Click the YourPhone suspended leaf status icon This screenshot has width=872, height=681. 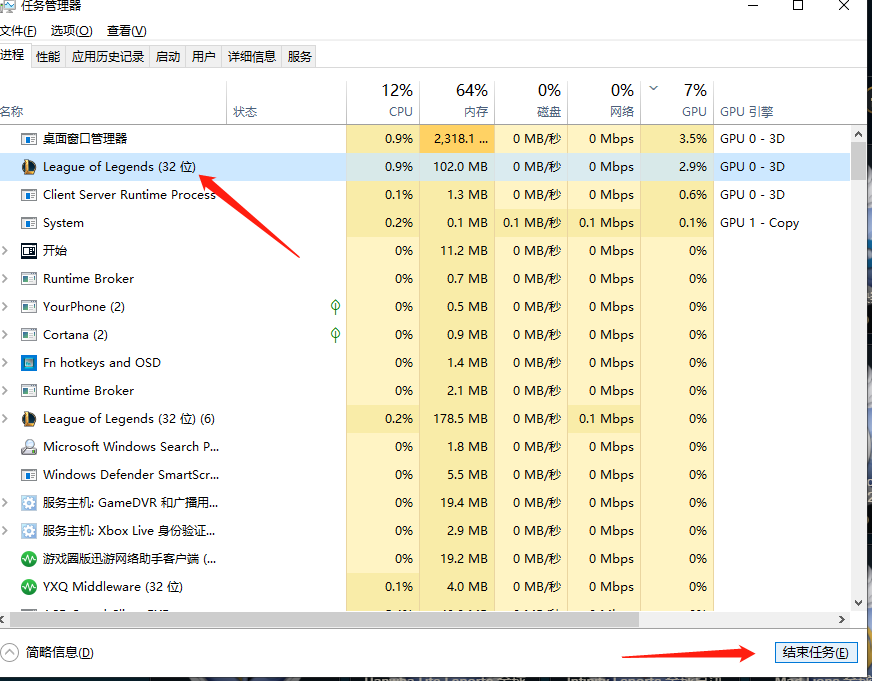[335, 307]
